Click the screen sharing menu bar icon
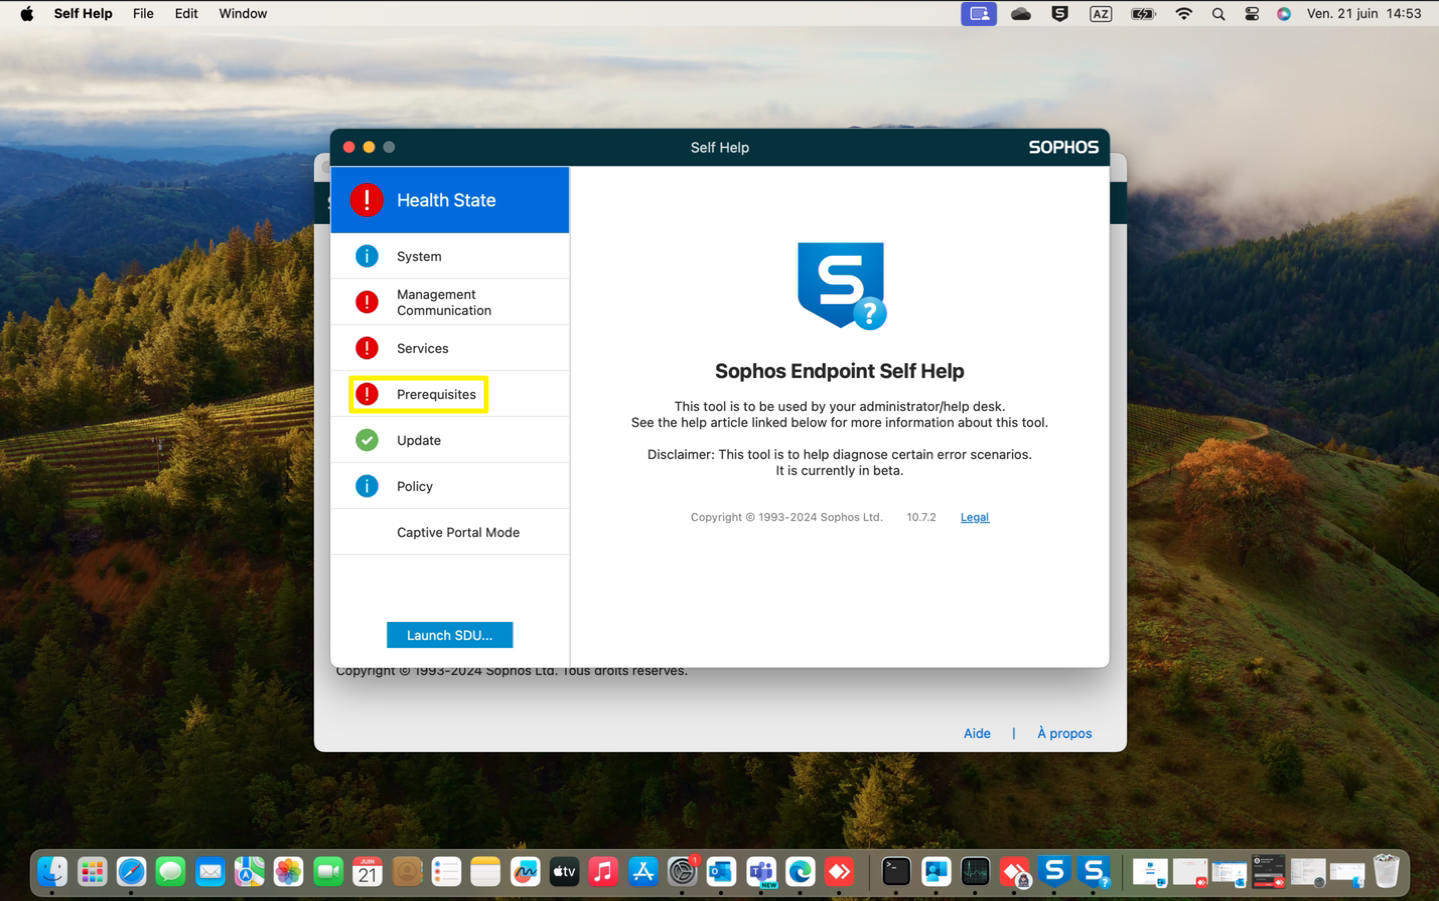 tap(979, 14)
